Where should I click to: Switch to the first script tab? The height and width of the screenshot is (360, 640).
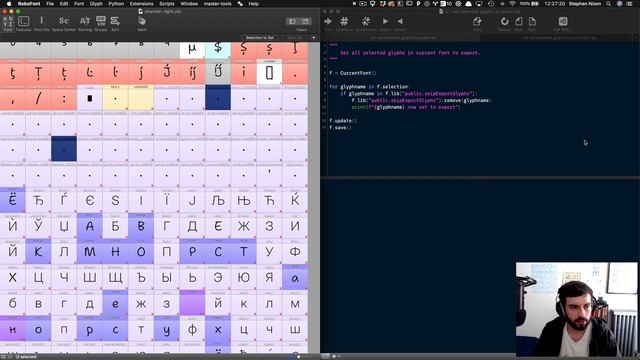[404, 38]
